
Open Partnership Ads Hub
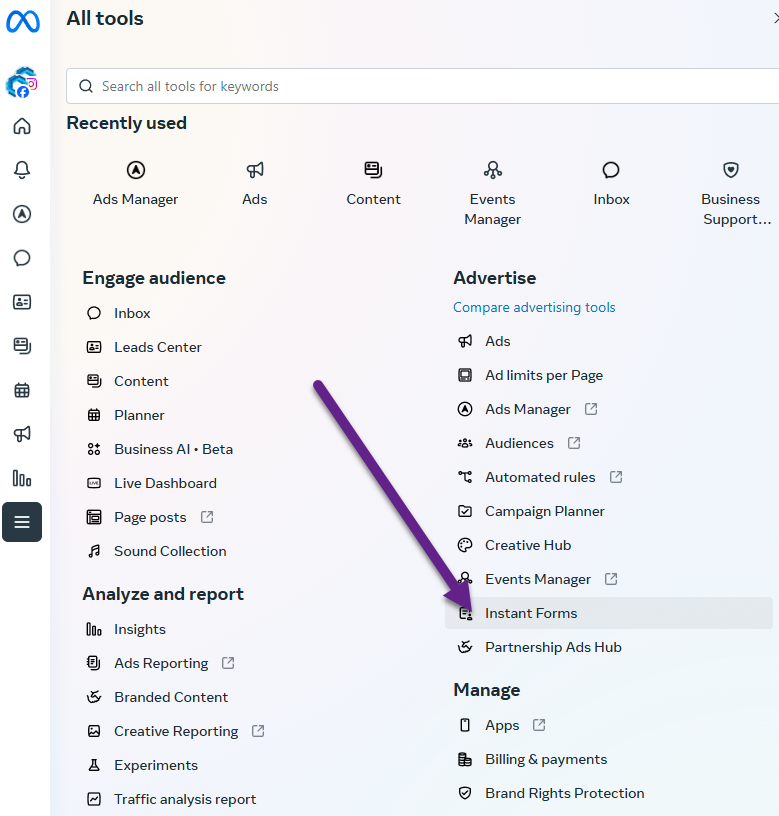(553, 647)
